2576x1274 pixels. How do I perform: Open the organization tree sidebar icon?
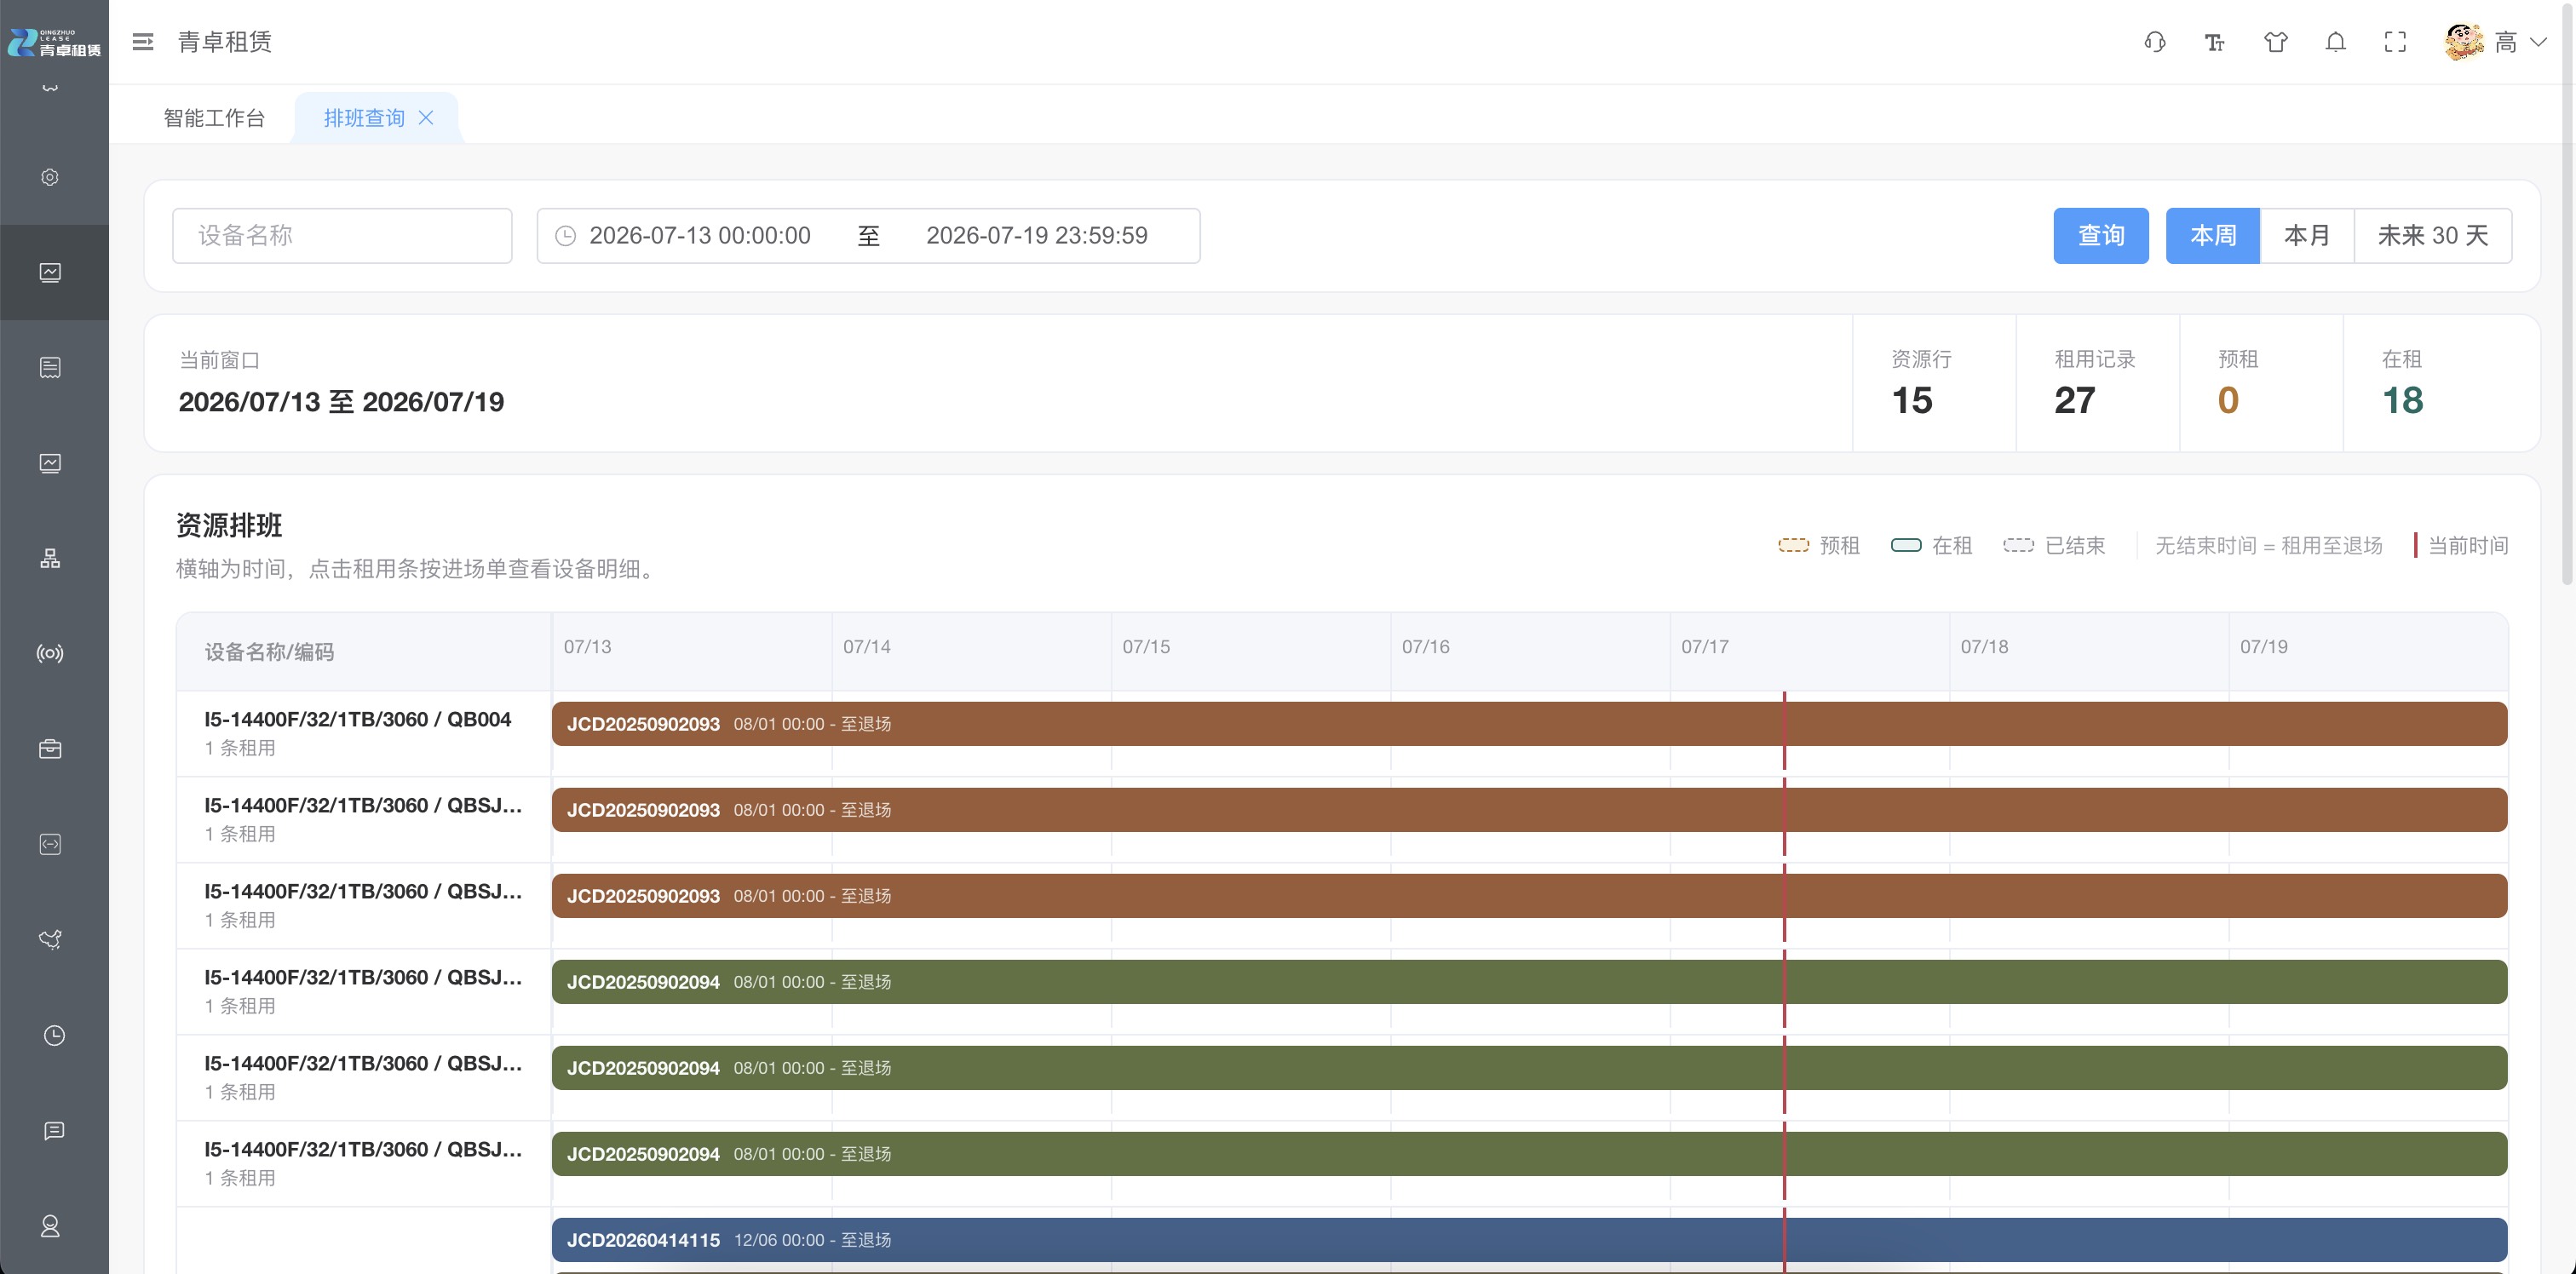point(50,558)
